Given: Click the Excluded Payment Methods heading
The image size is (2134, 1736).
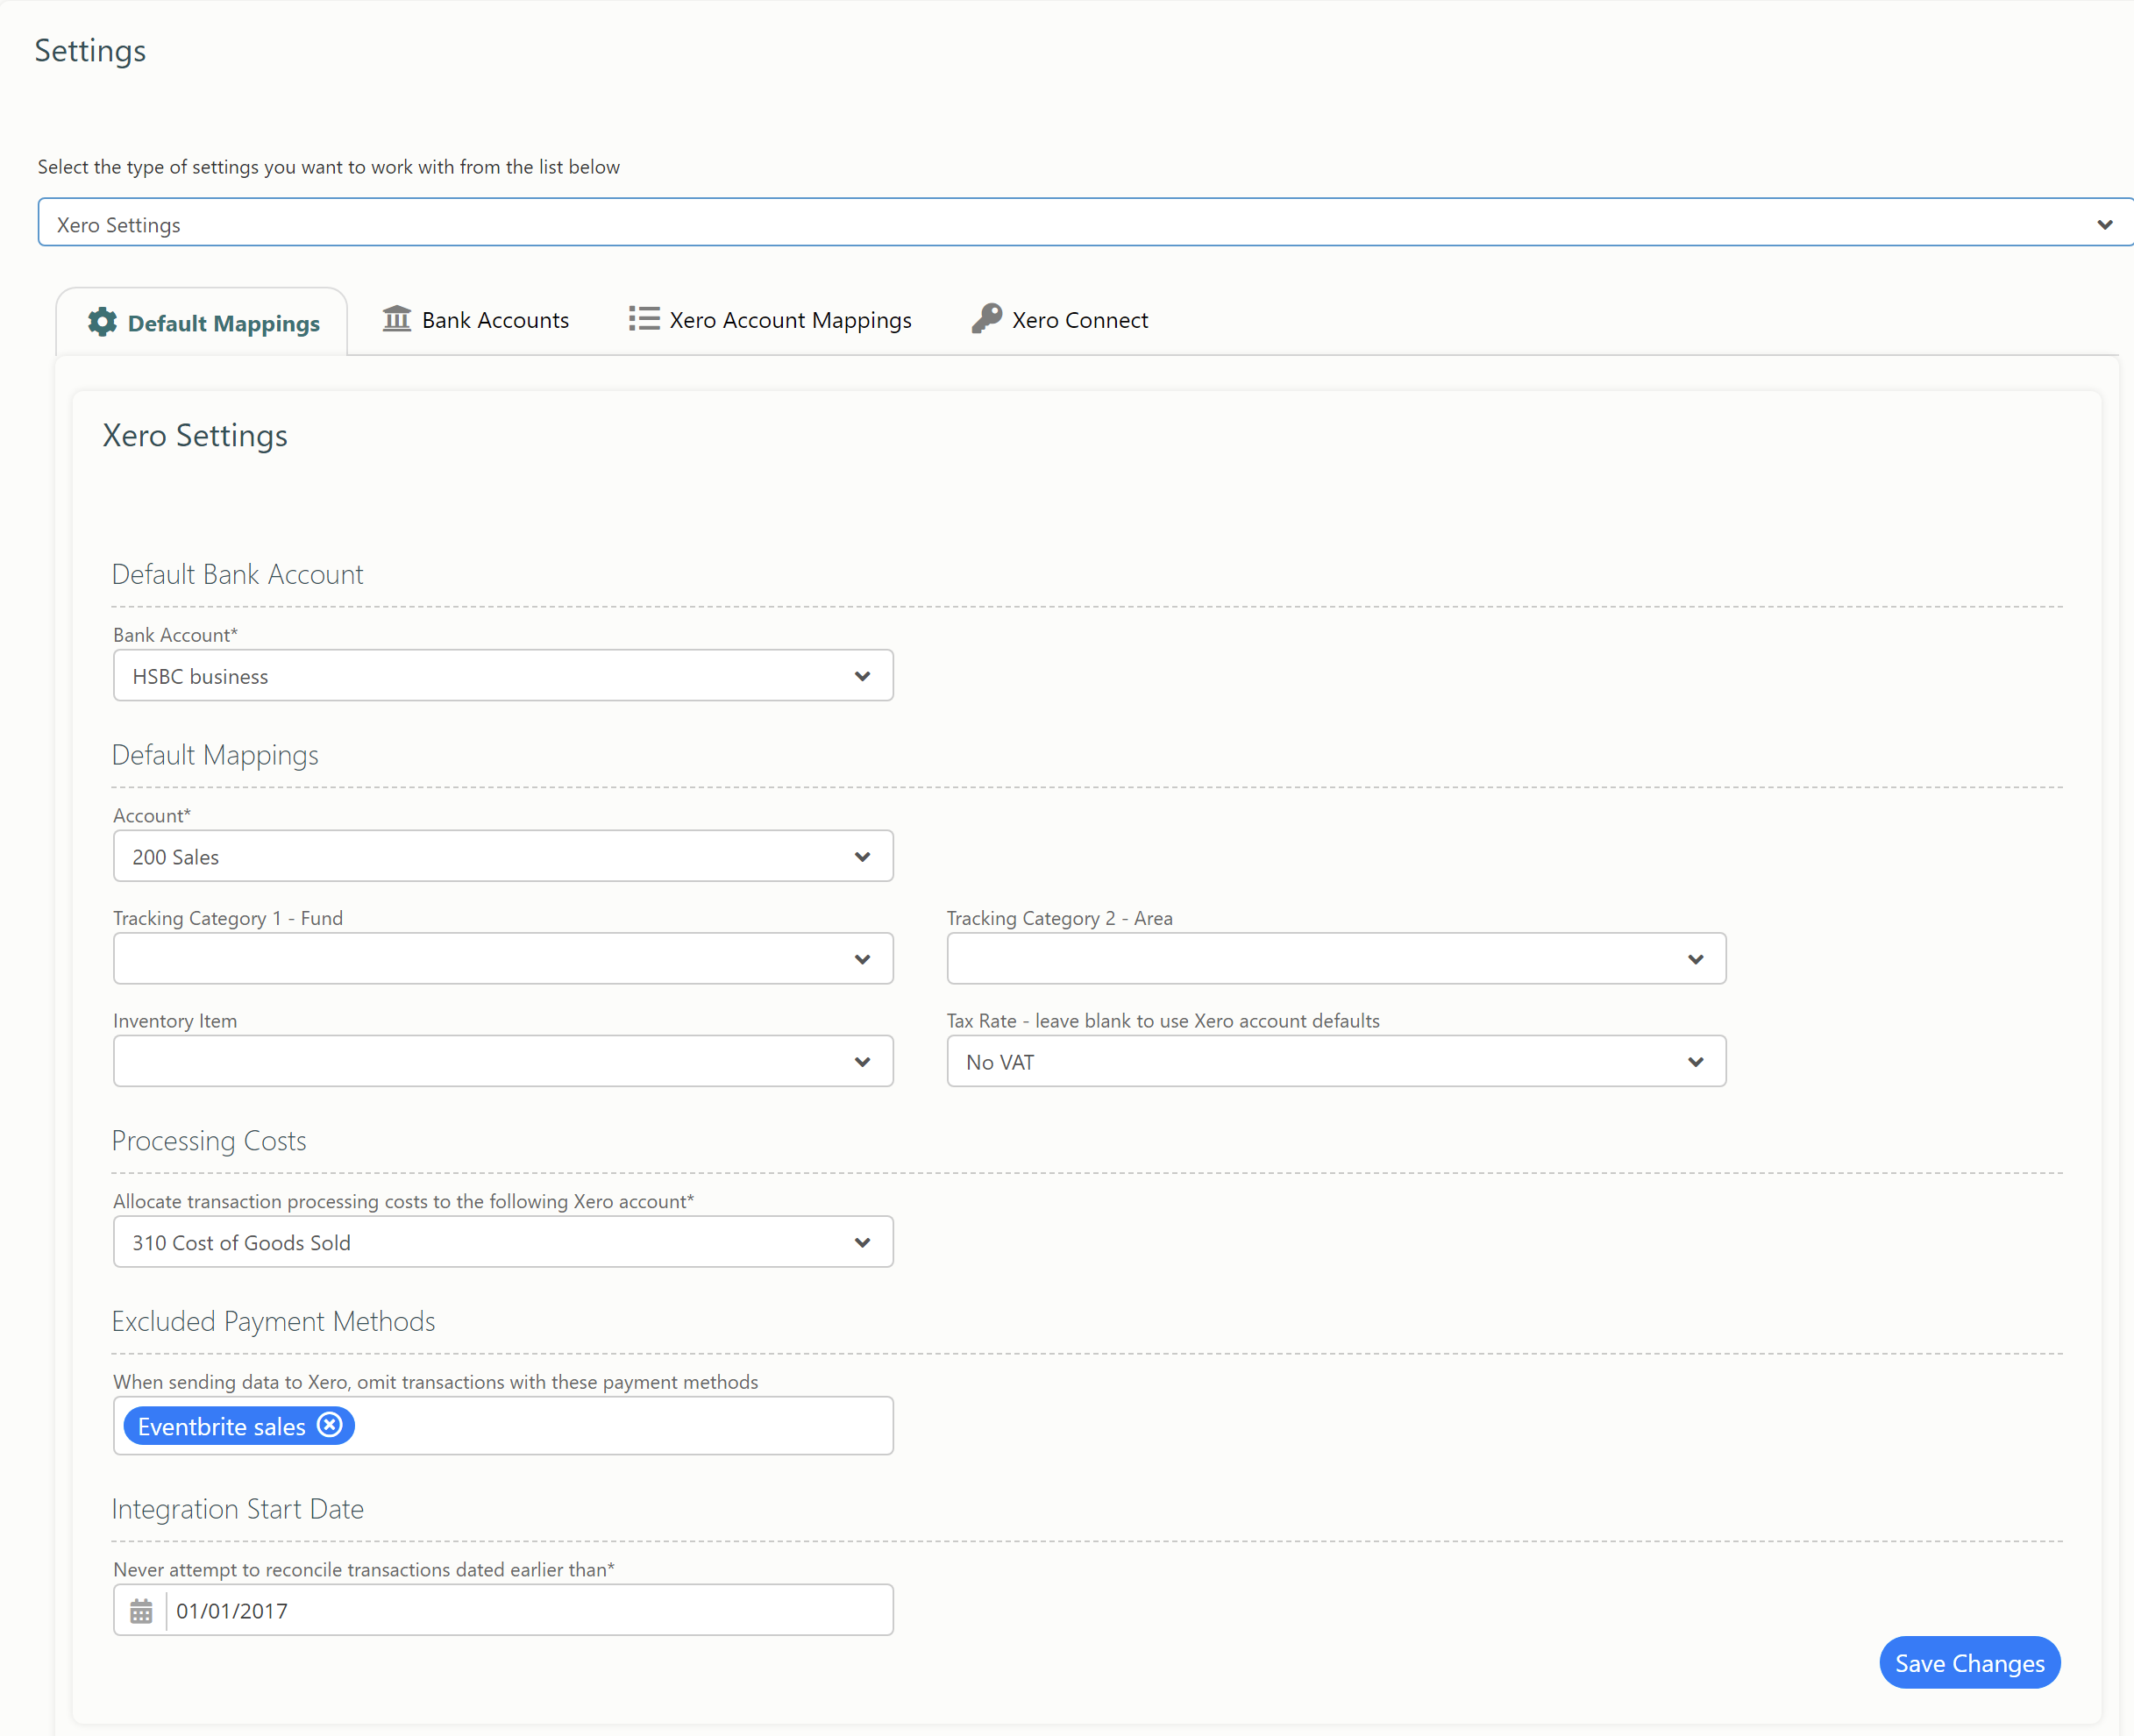Looking at the screenshot, I should coord(273,1321).
